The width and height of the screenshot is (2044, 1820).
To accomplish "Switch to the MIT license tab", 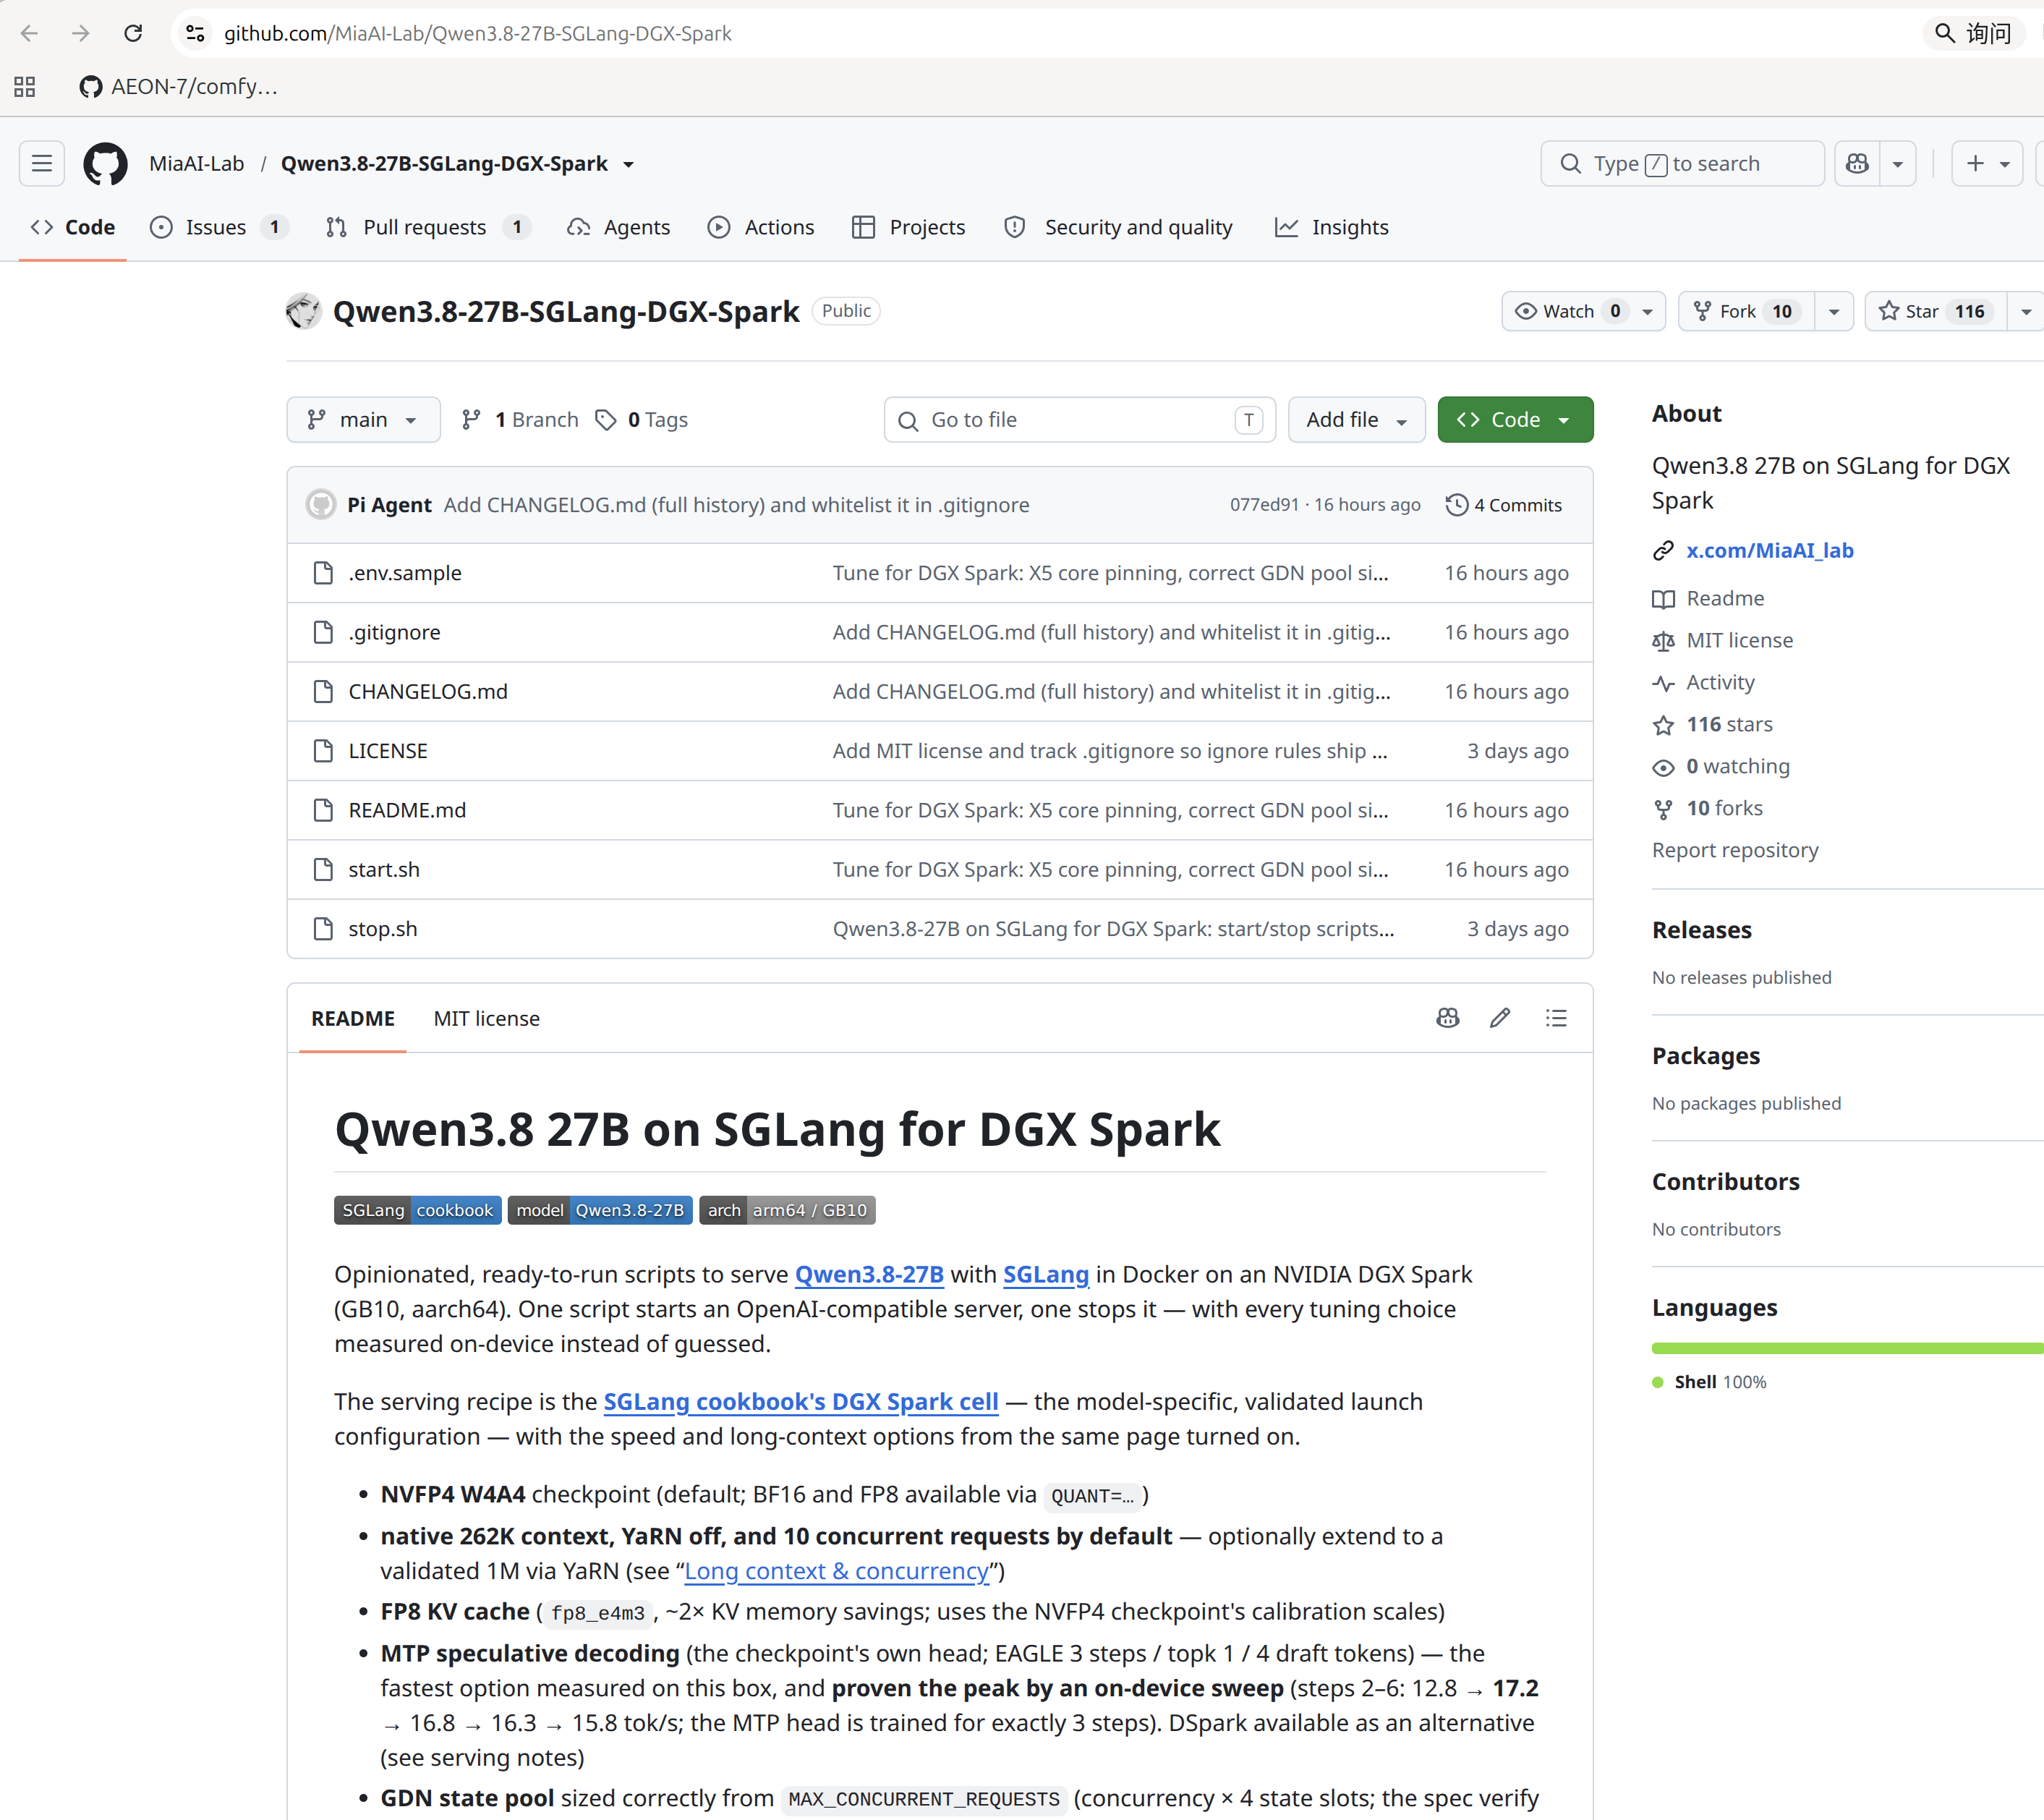I will pos(487,1018).
